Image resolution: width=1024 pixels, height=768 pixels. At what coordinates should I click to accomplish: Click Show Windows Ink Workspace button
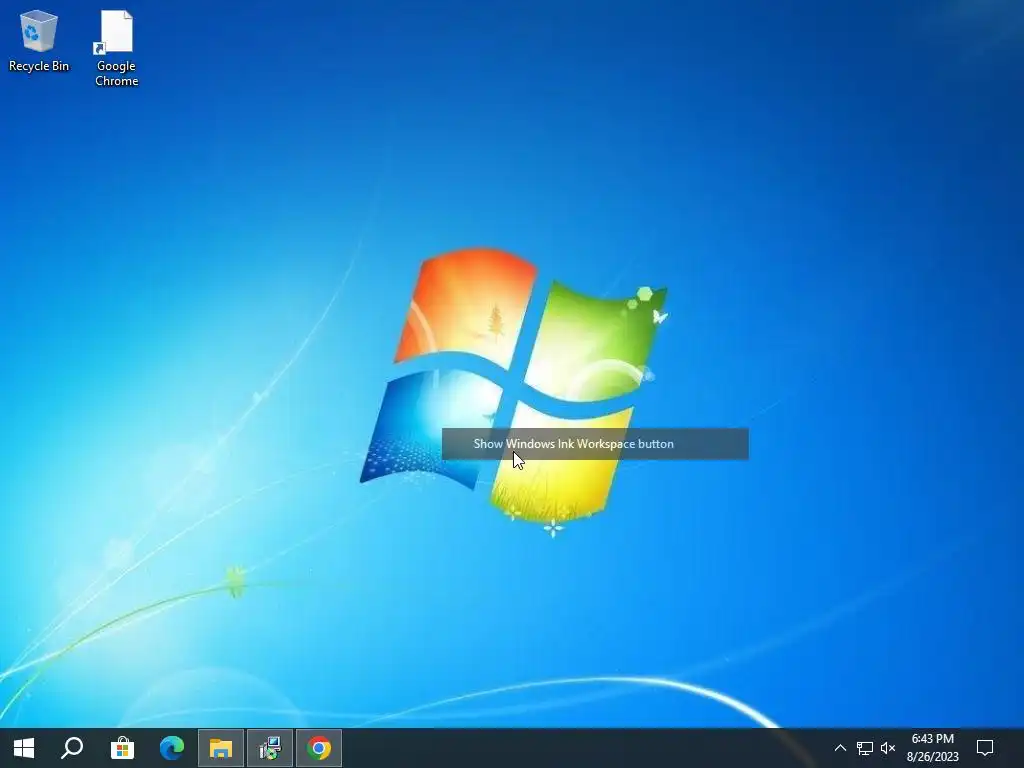[x=595, y=444]
